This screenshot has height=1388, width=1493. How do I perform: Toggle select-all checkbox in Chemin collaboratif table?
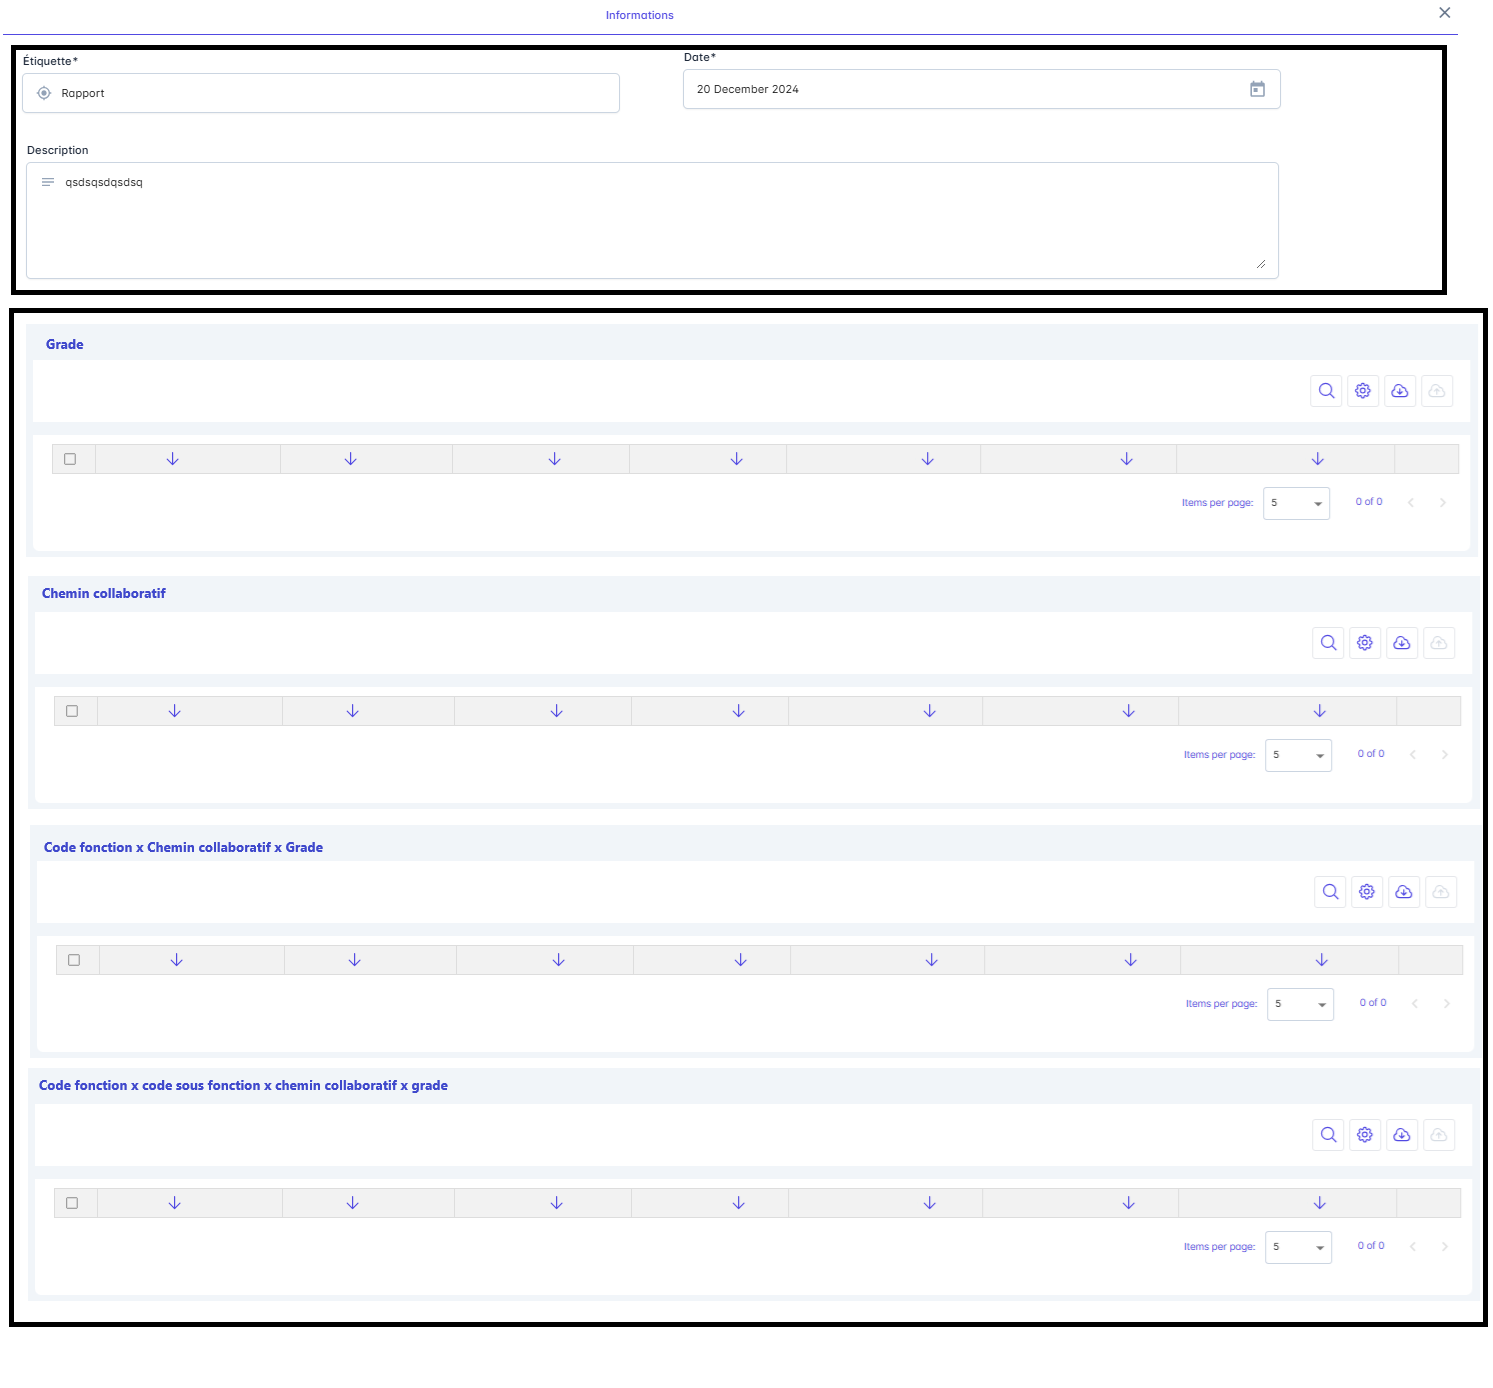tap(72, 711)
